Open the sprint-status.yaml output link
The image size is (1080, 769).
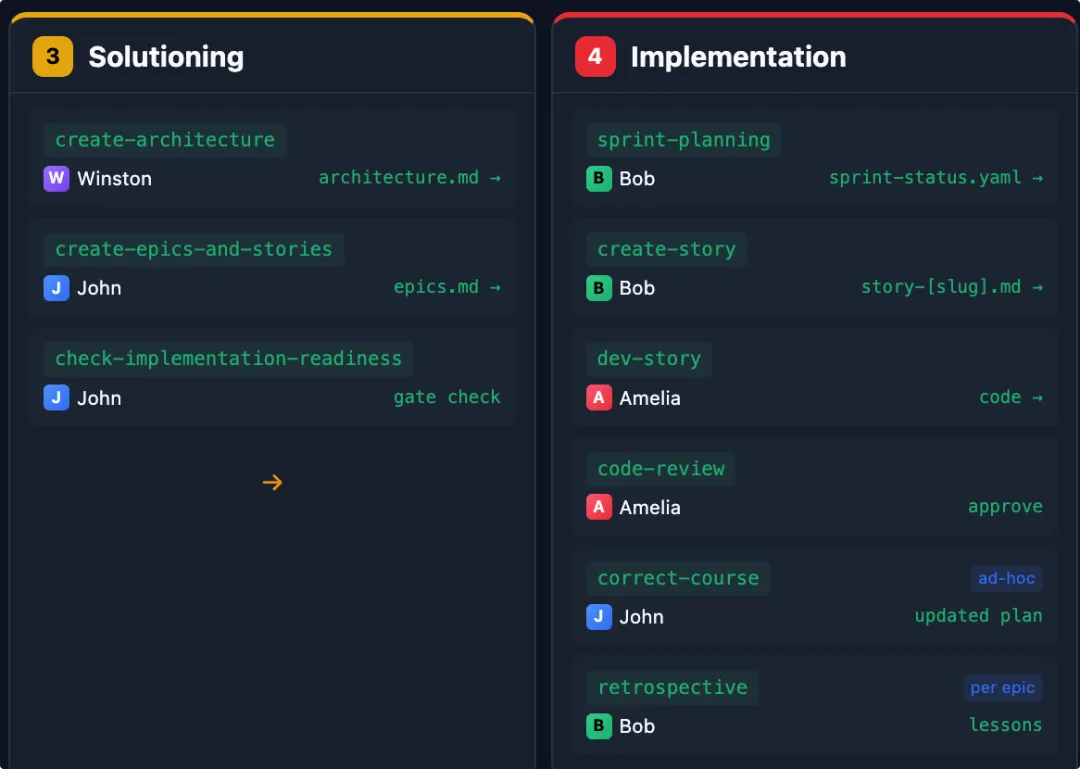(x=935, y=178)
